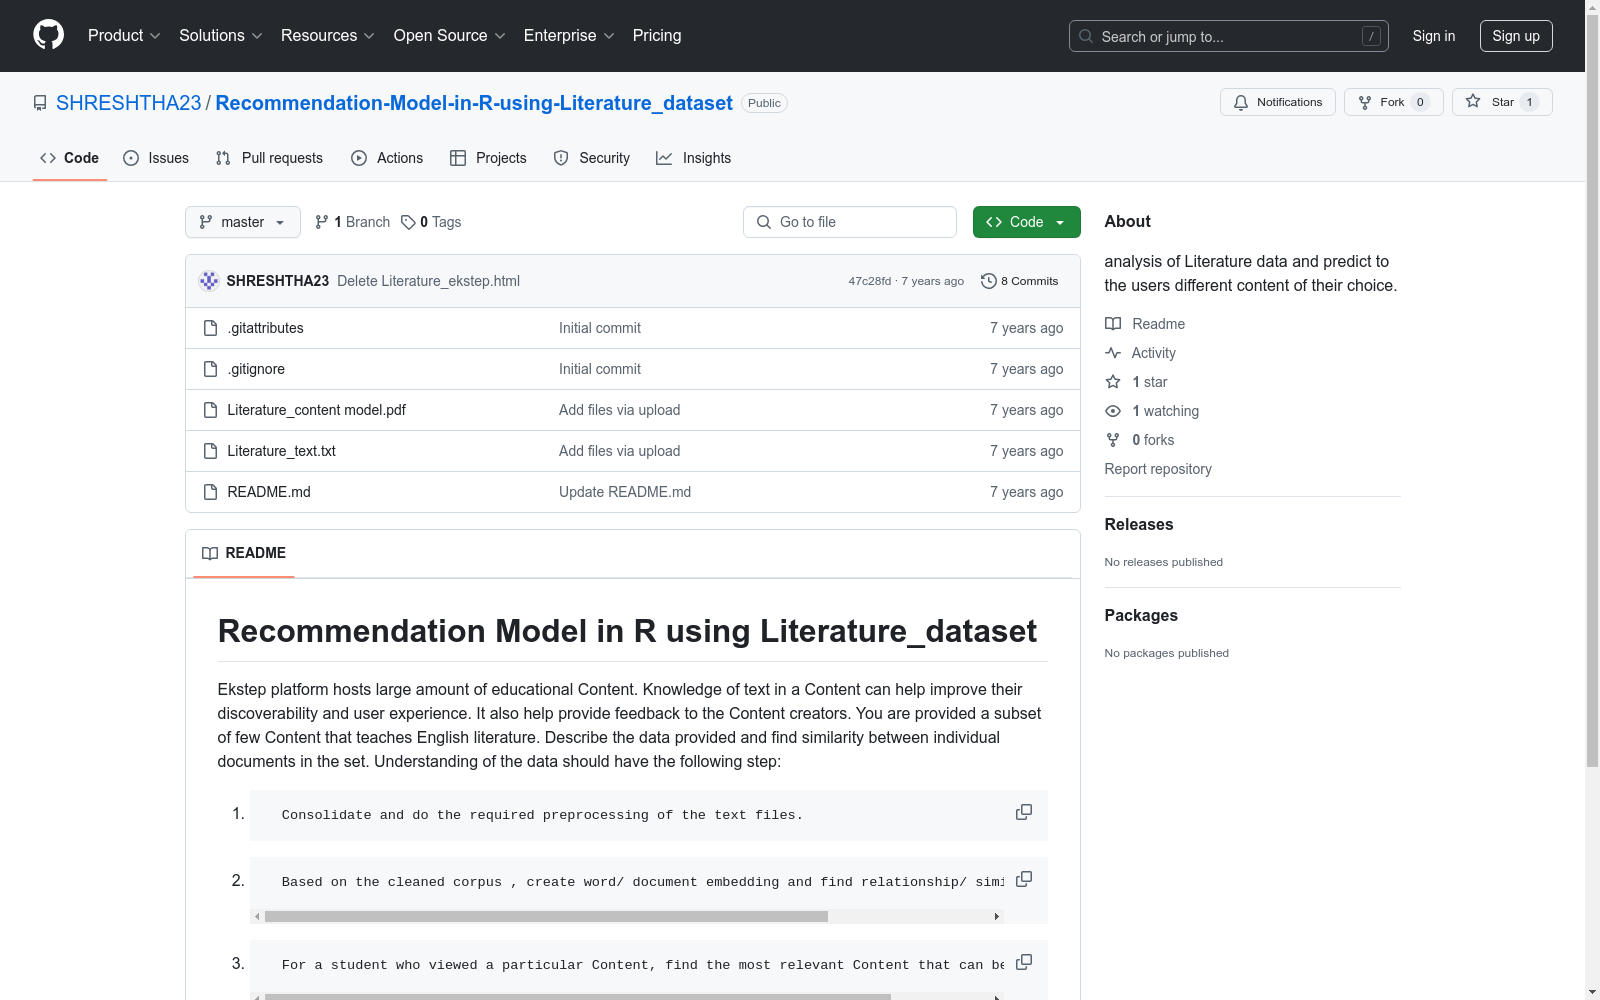Open the Enterprise dropdown
Screen dimensions: 1600x1000
(569, 36)
